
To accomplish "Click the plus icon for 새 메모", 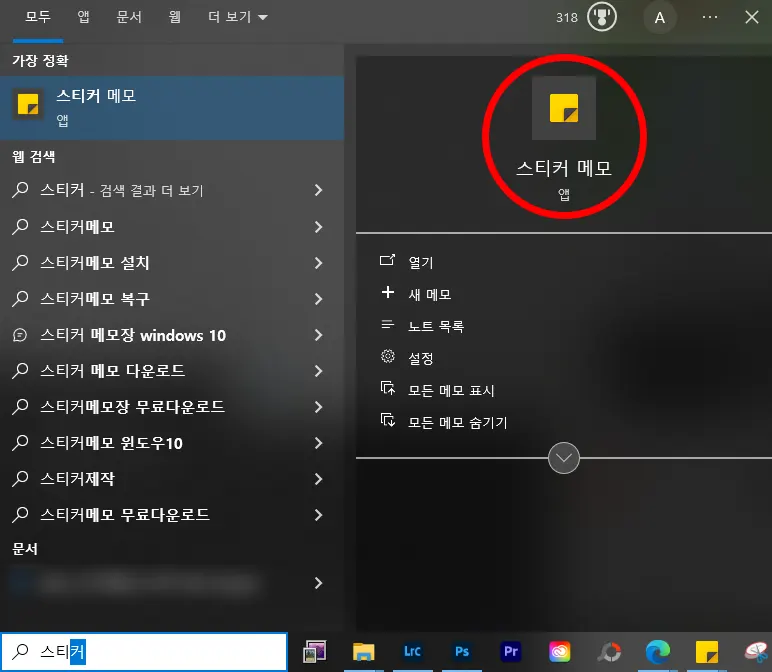I will coord(387,292).
